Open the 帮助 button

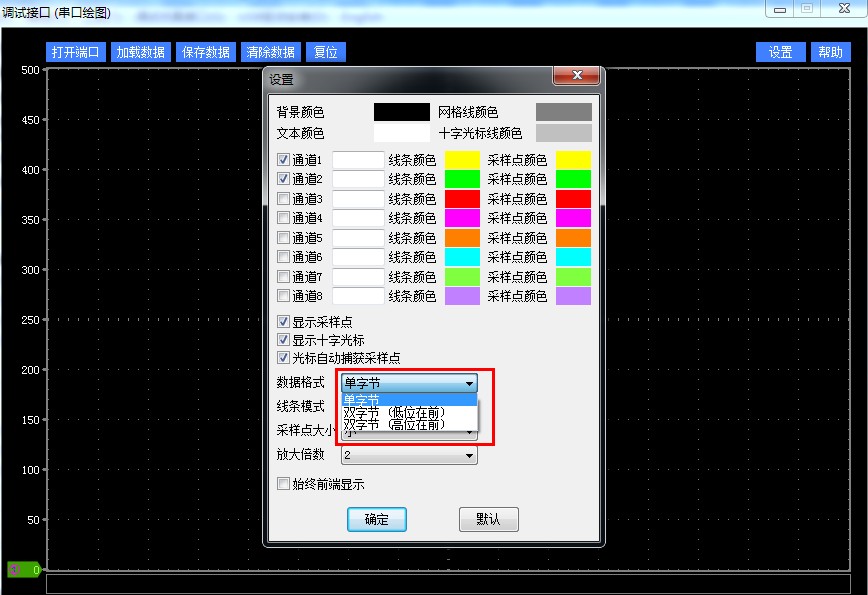coord(830,52)
